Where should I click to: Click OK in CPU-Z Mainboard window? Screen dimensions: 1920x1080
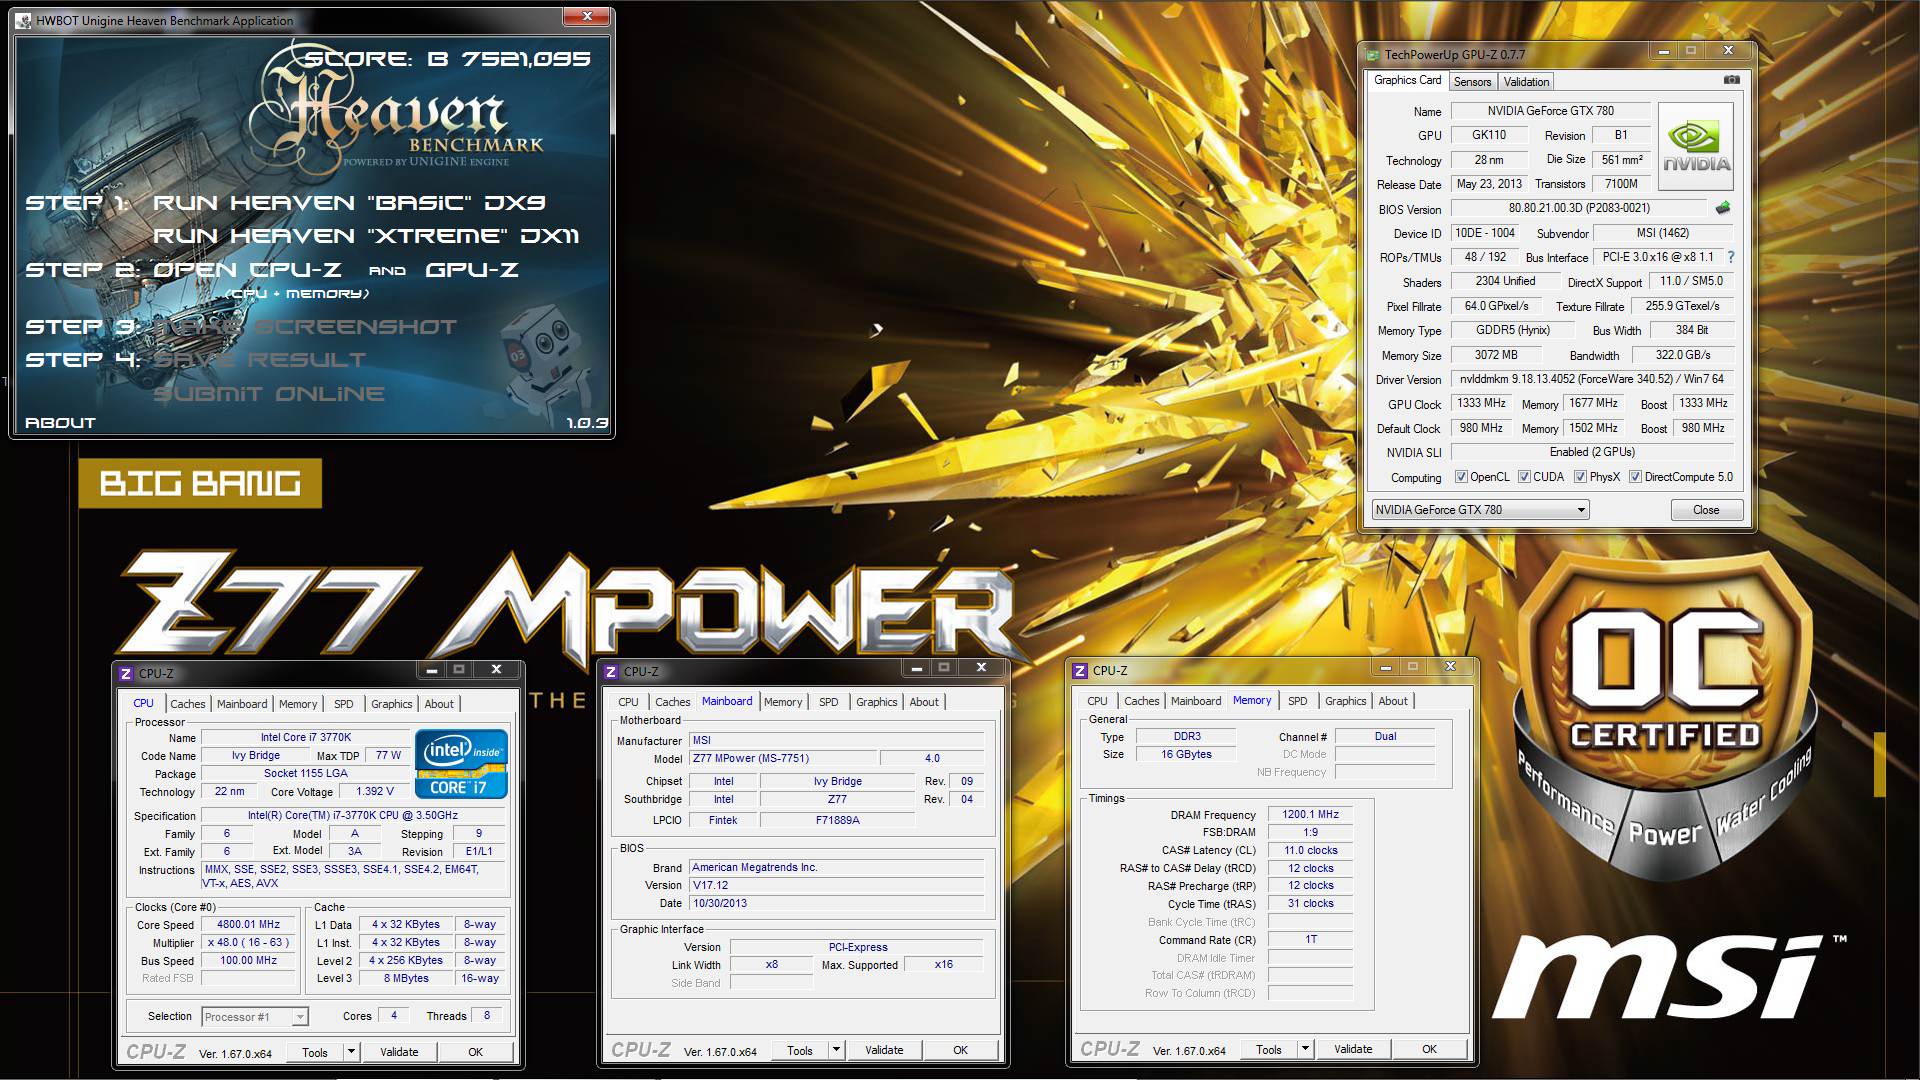click(x=961, y=1050)
